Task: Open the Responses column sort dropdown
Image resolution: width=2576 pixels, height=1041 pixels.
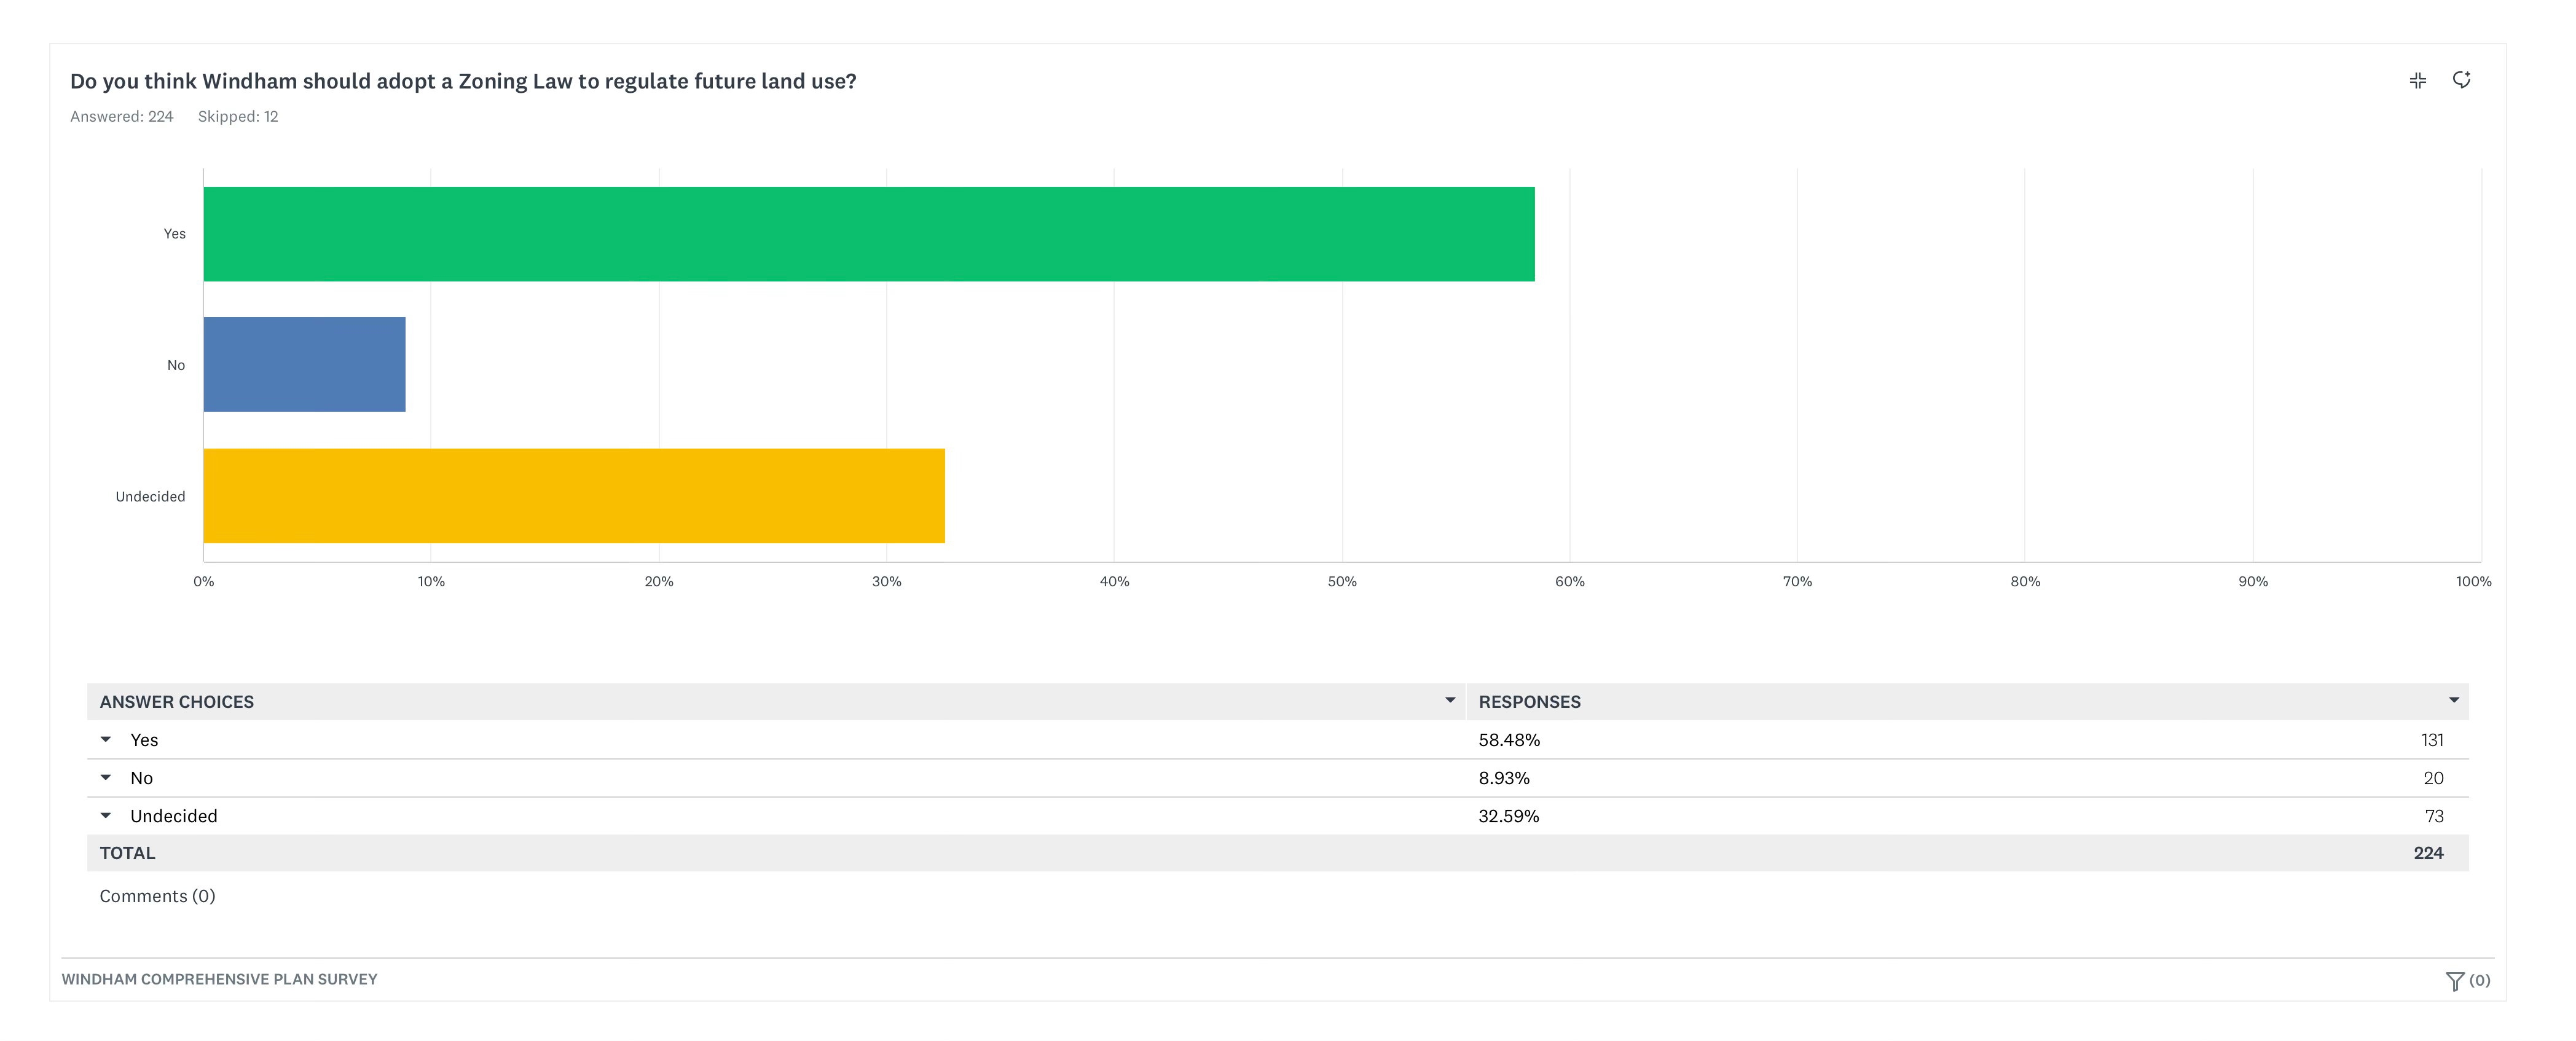Action: coord(2453,701)
